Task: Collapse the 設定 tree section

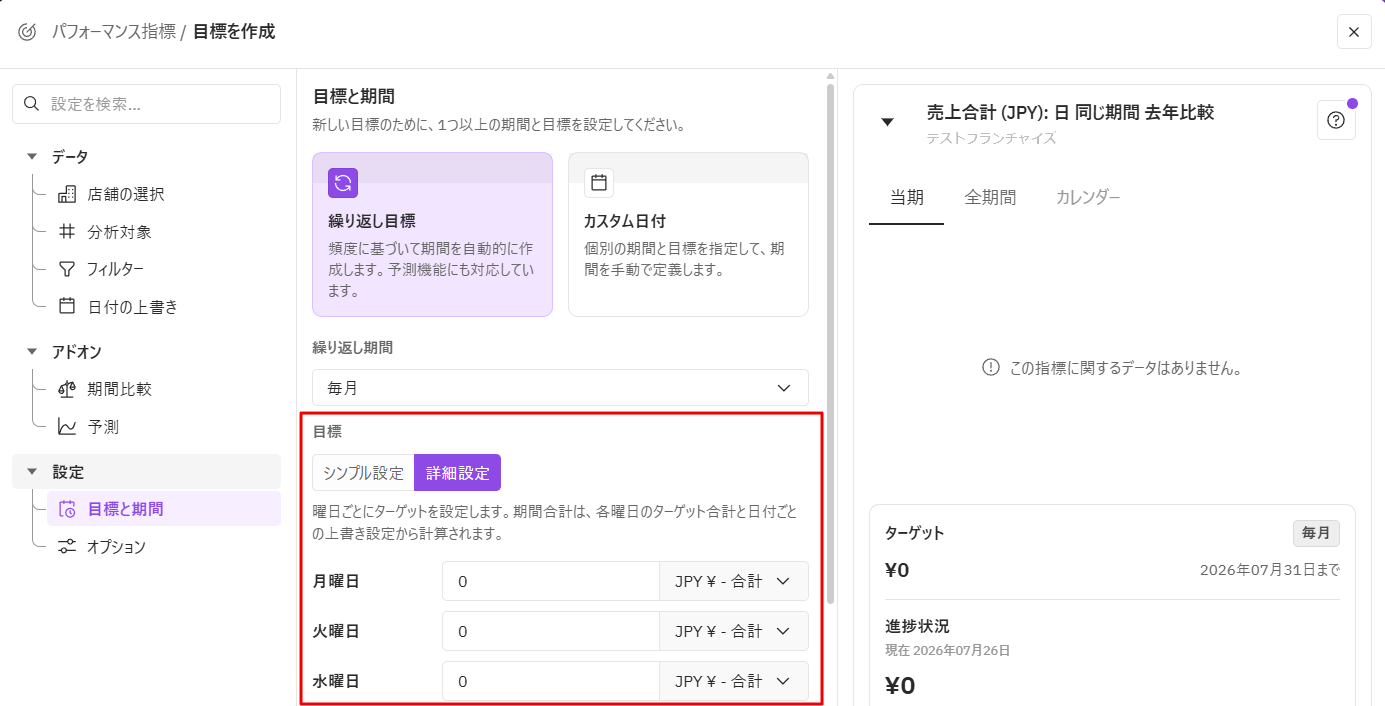Action: click(32, 472)
